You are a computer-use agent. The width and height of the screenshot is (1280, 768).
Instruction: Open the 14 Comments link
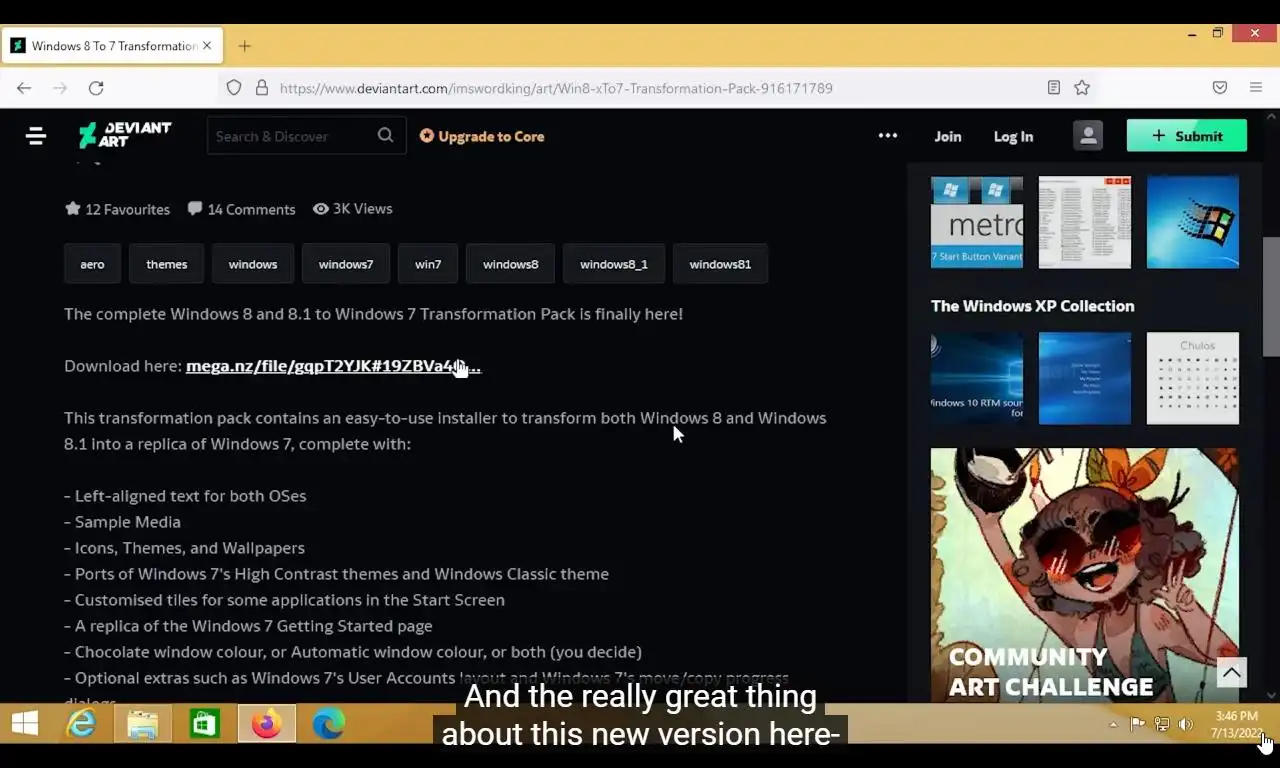pos(241,209)
